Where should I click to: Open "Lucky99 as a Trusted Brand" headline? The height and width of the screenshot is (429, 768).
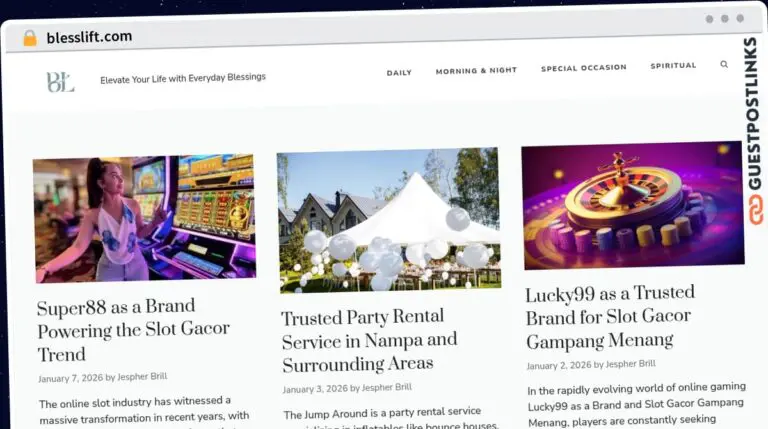(x=610, y=316)
